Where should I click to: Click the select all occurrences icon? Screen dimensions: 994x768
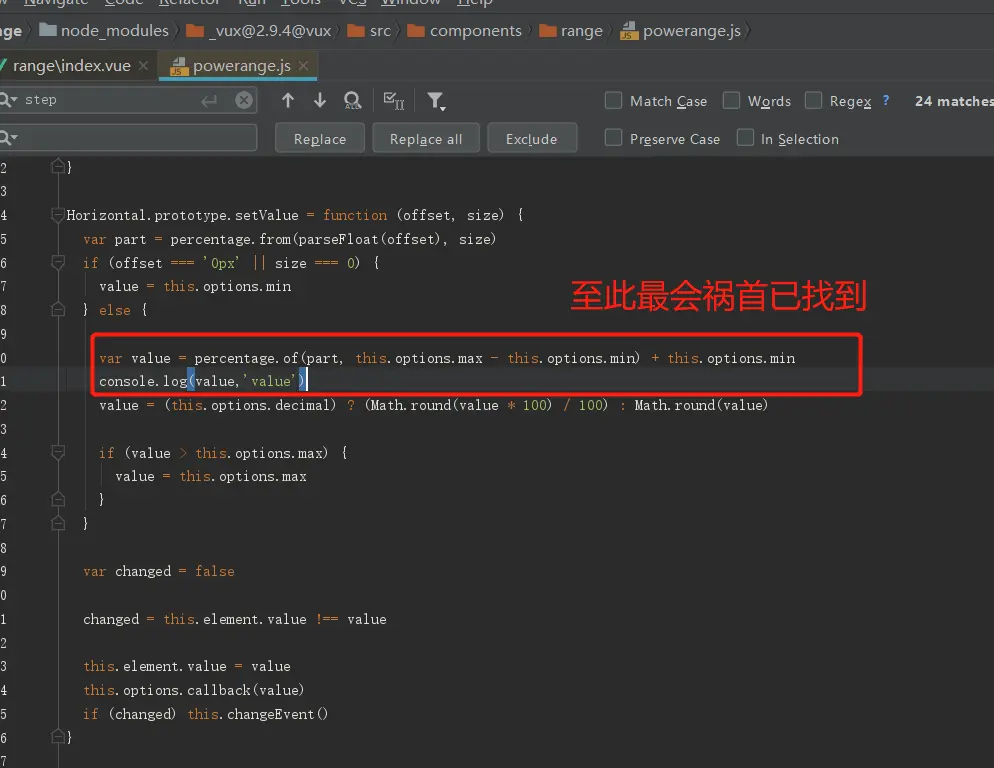click(x=394, y=100)
